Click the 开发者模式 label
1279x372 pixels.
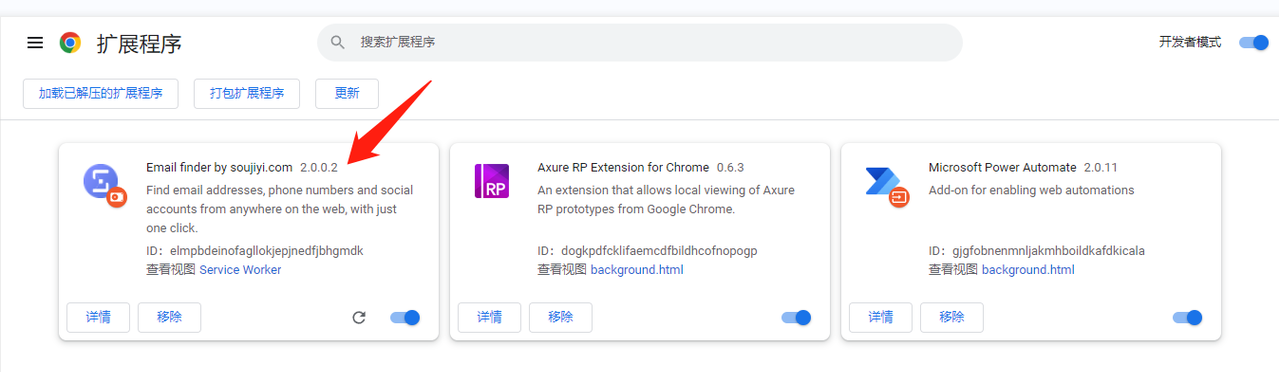point(1190,42)
